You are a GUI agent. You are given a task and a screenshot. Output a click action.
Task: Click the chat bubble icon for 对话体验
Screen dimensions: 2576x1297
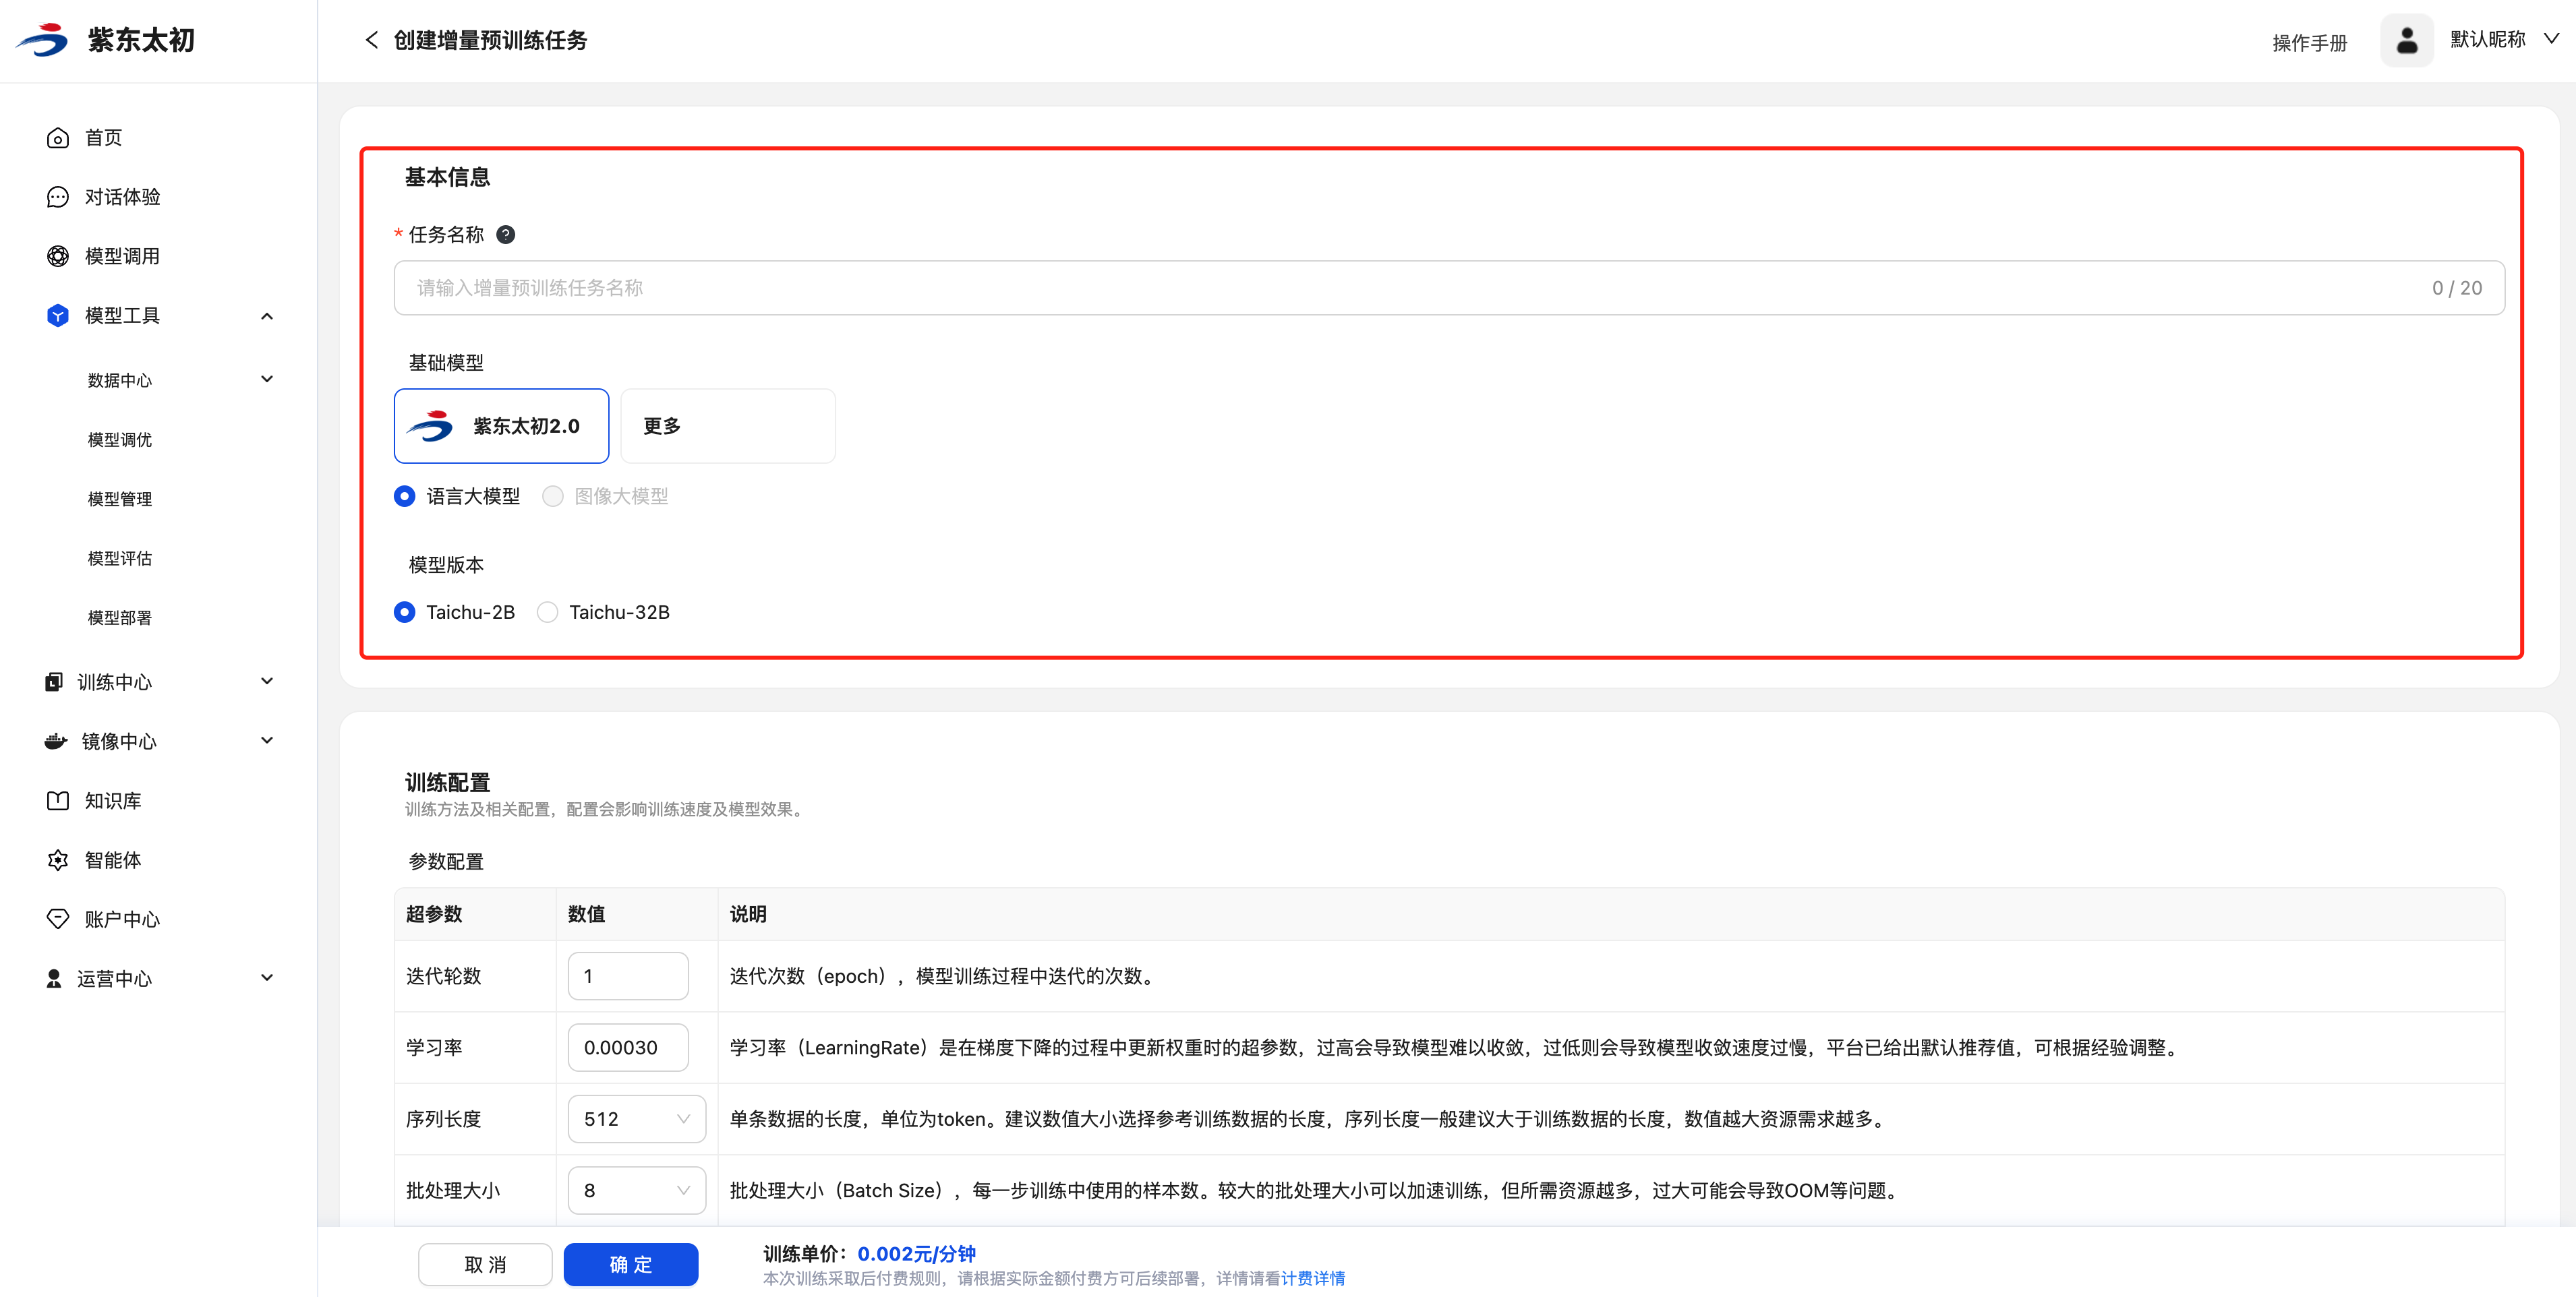(58, 197)
